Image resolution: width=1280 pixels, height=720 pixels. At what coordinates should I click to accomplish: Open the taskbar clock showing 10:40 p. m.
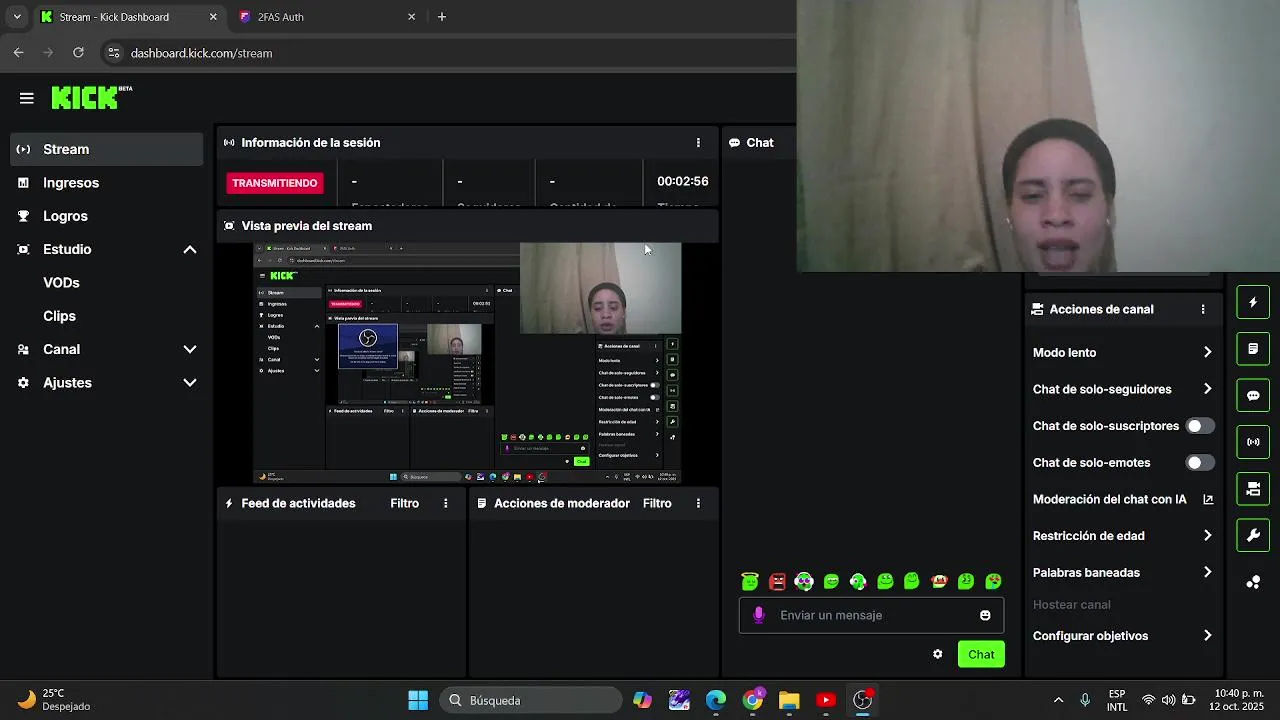pyautogui.click(x=1238, y=700)
